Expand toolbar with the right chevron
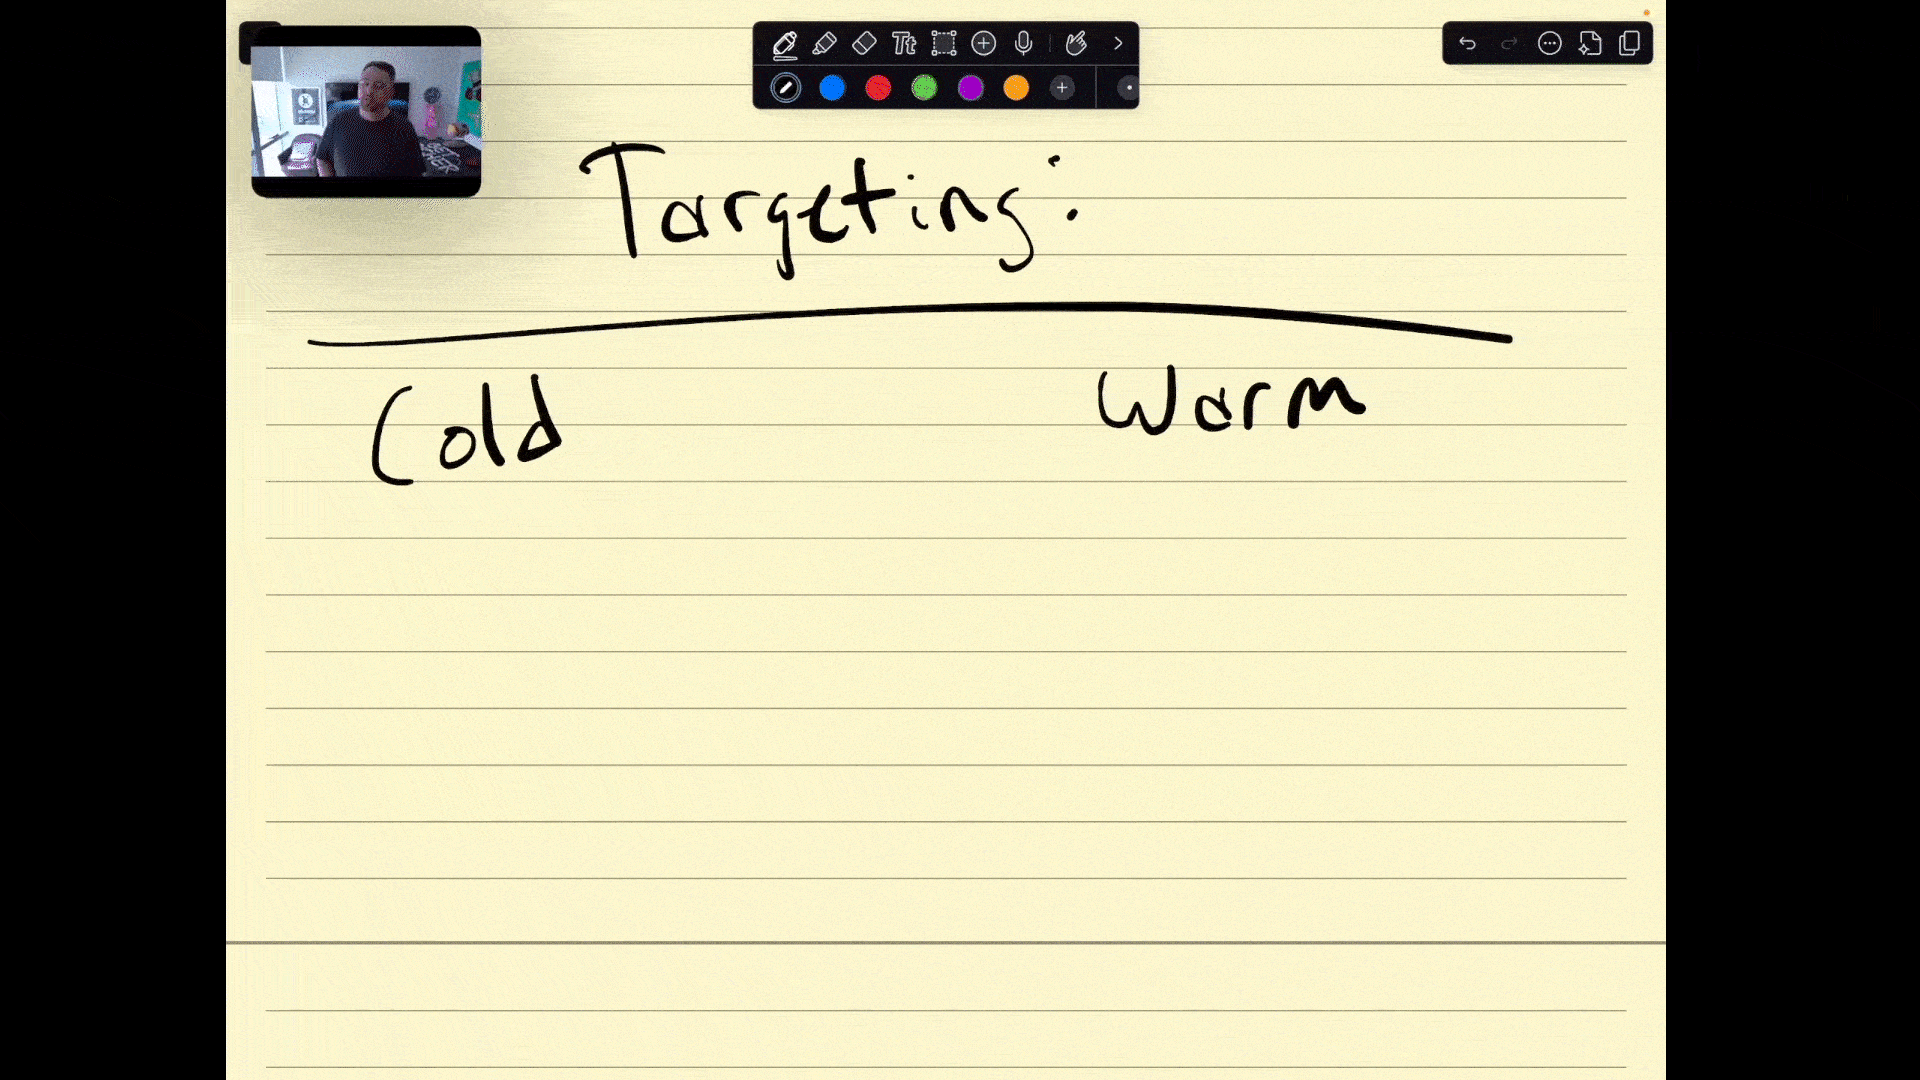The height and width of the screenshot is (1080, 1920). (1118, 43)
